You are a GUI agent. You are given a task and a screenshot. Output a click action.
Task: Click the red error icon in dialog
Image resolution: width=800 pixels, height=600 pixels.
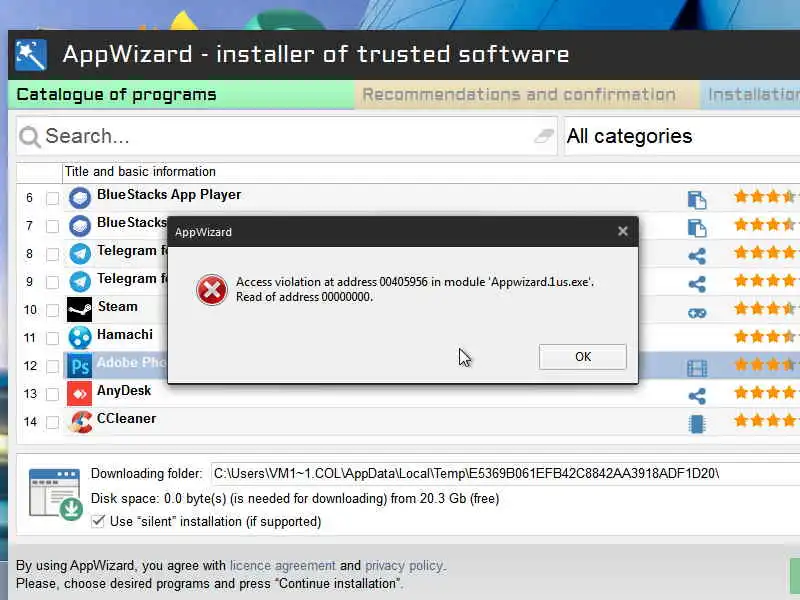pyautogui.click(x=212, y=290)
